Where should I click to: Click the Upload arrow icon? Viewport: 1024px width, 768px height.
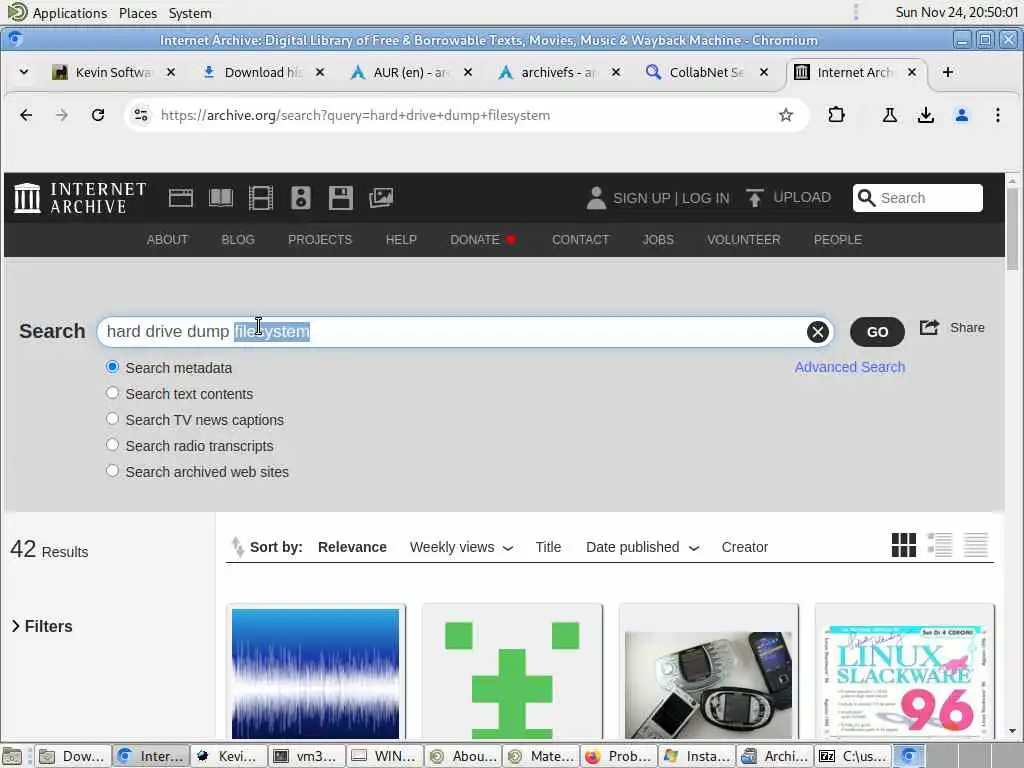pos(754,198)
